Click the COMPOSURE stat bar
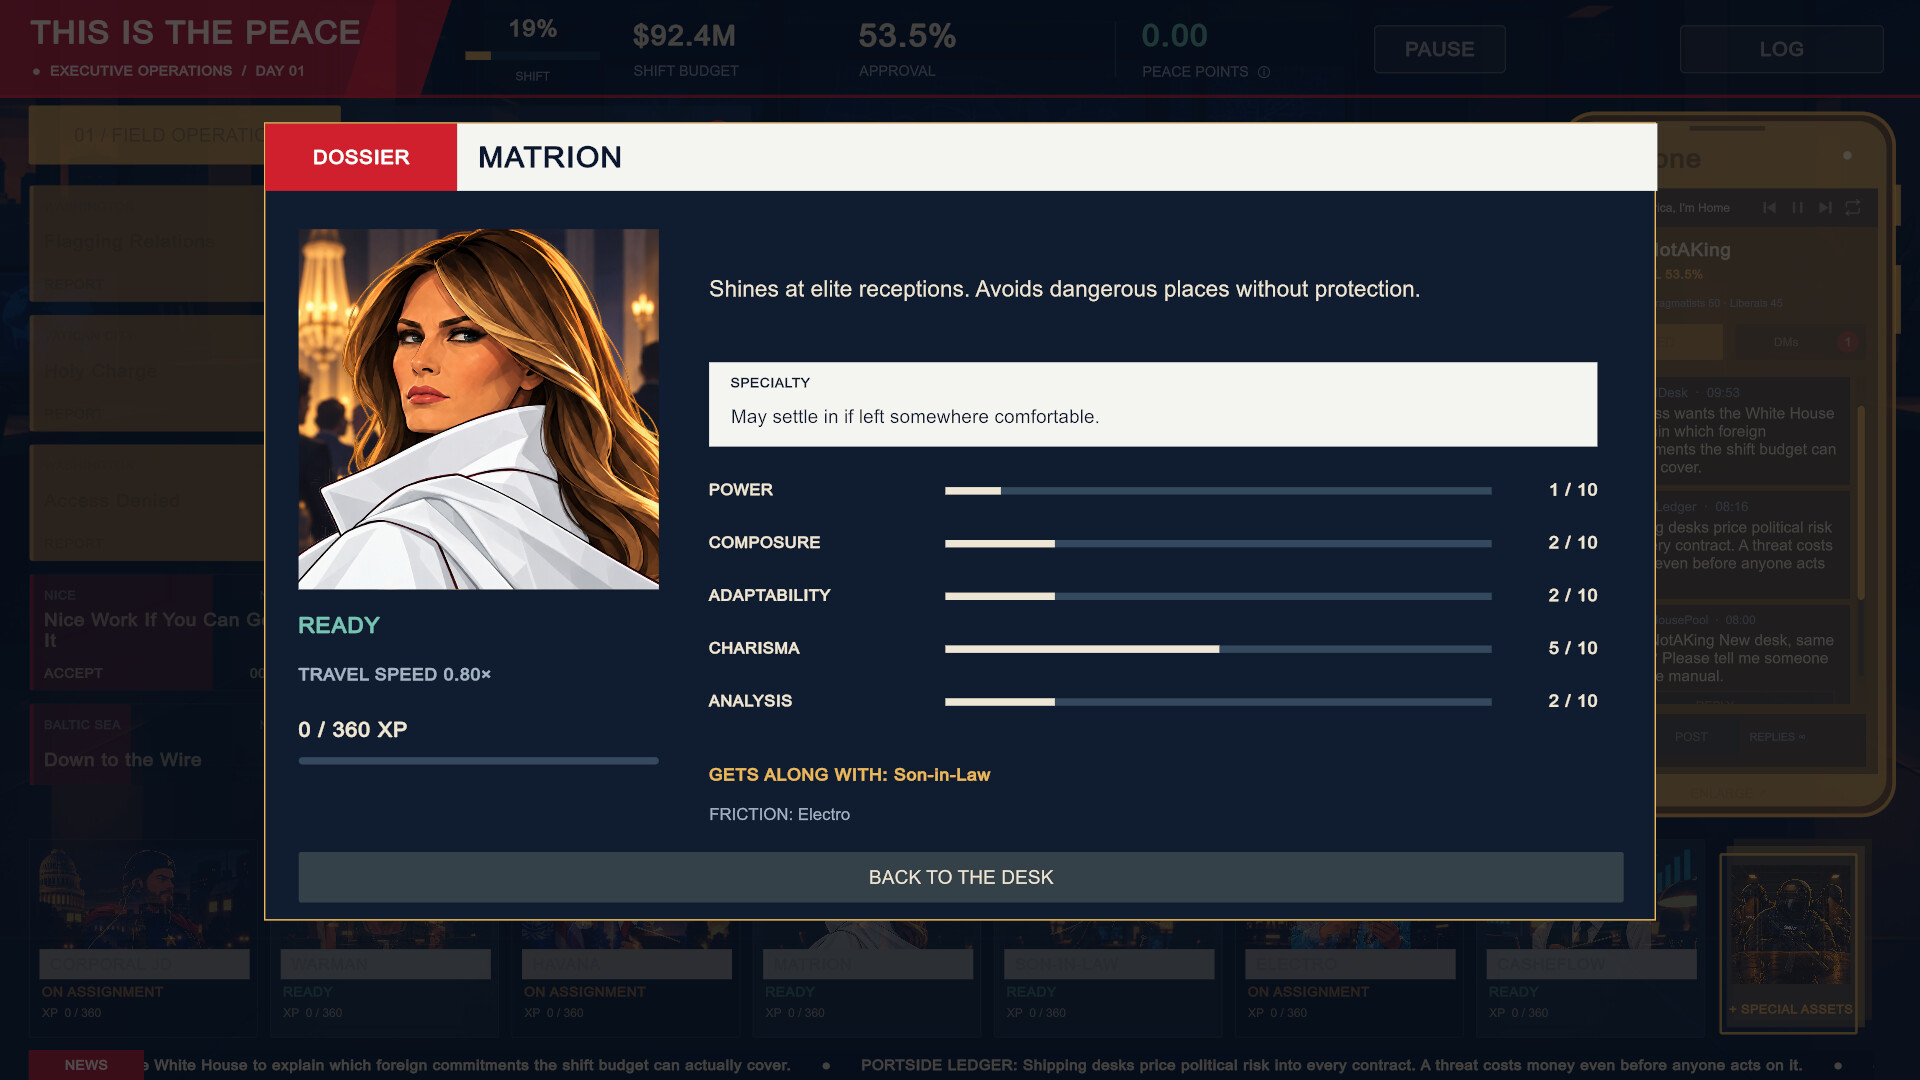Screen dimensions: 1920x1080 (1218, 543)
